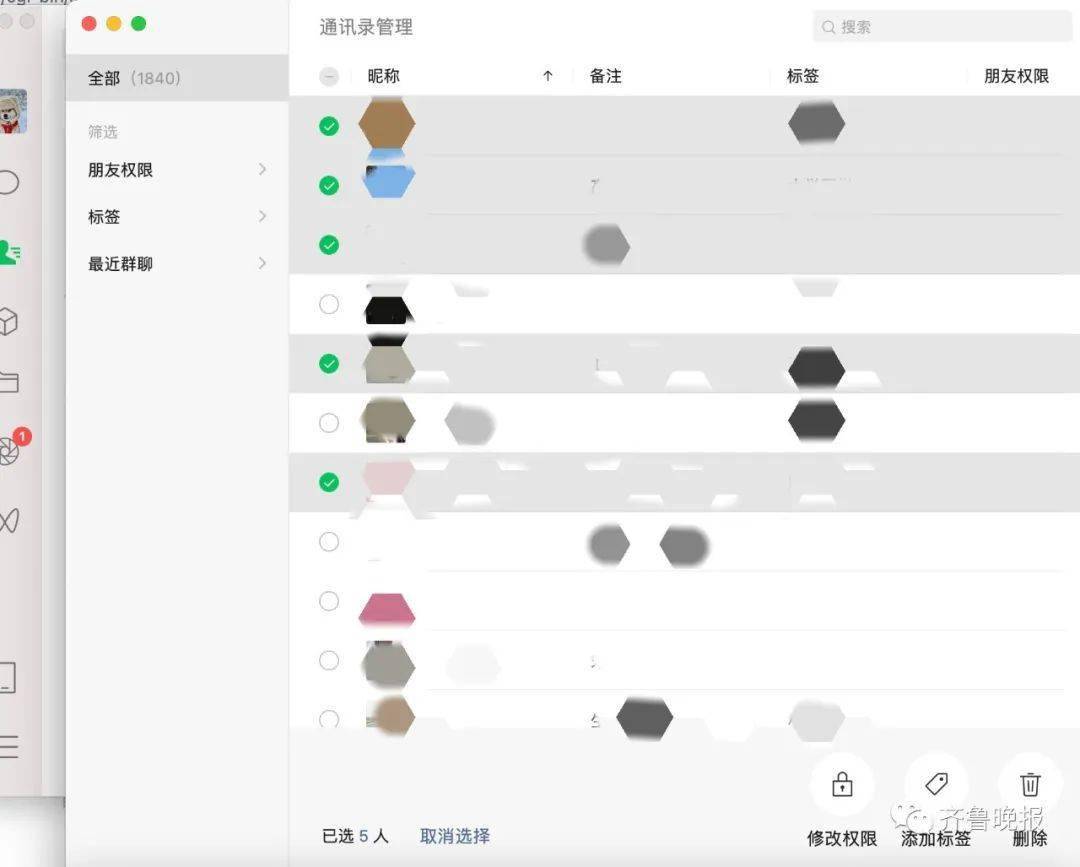
Task: Open the Modify Permissions (修改权限) lock icon
Action: (x=841, y=784)
